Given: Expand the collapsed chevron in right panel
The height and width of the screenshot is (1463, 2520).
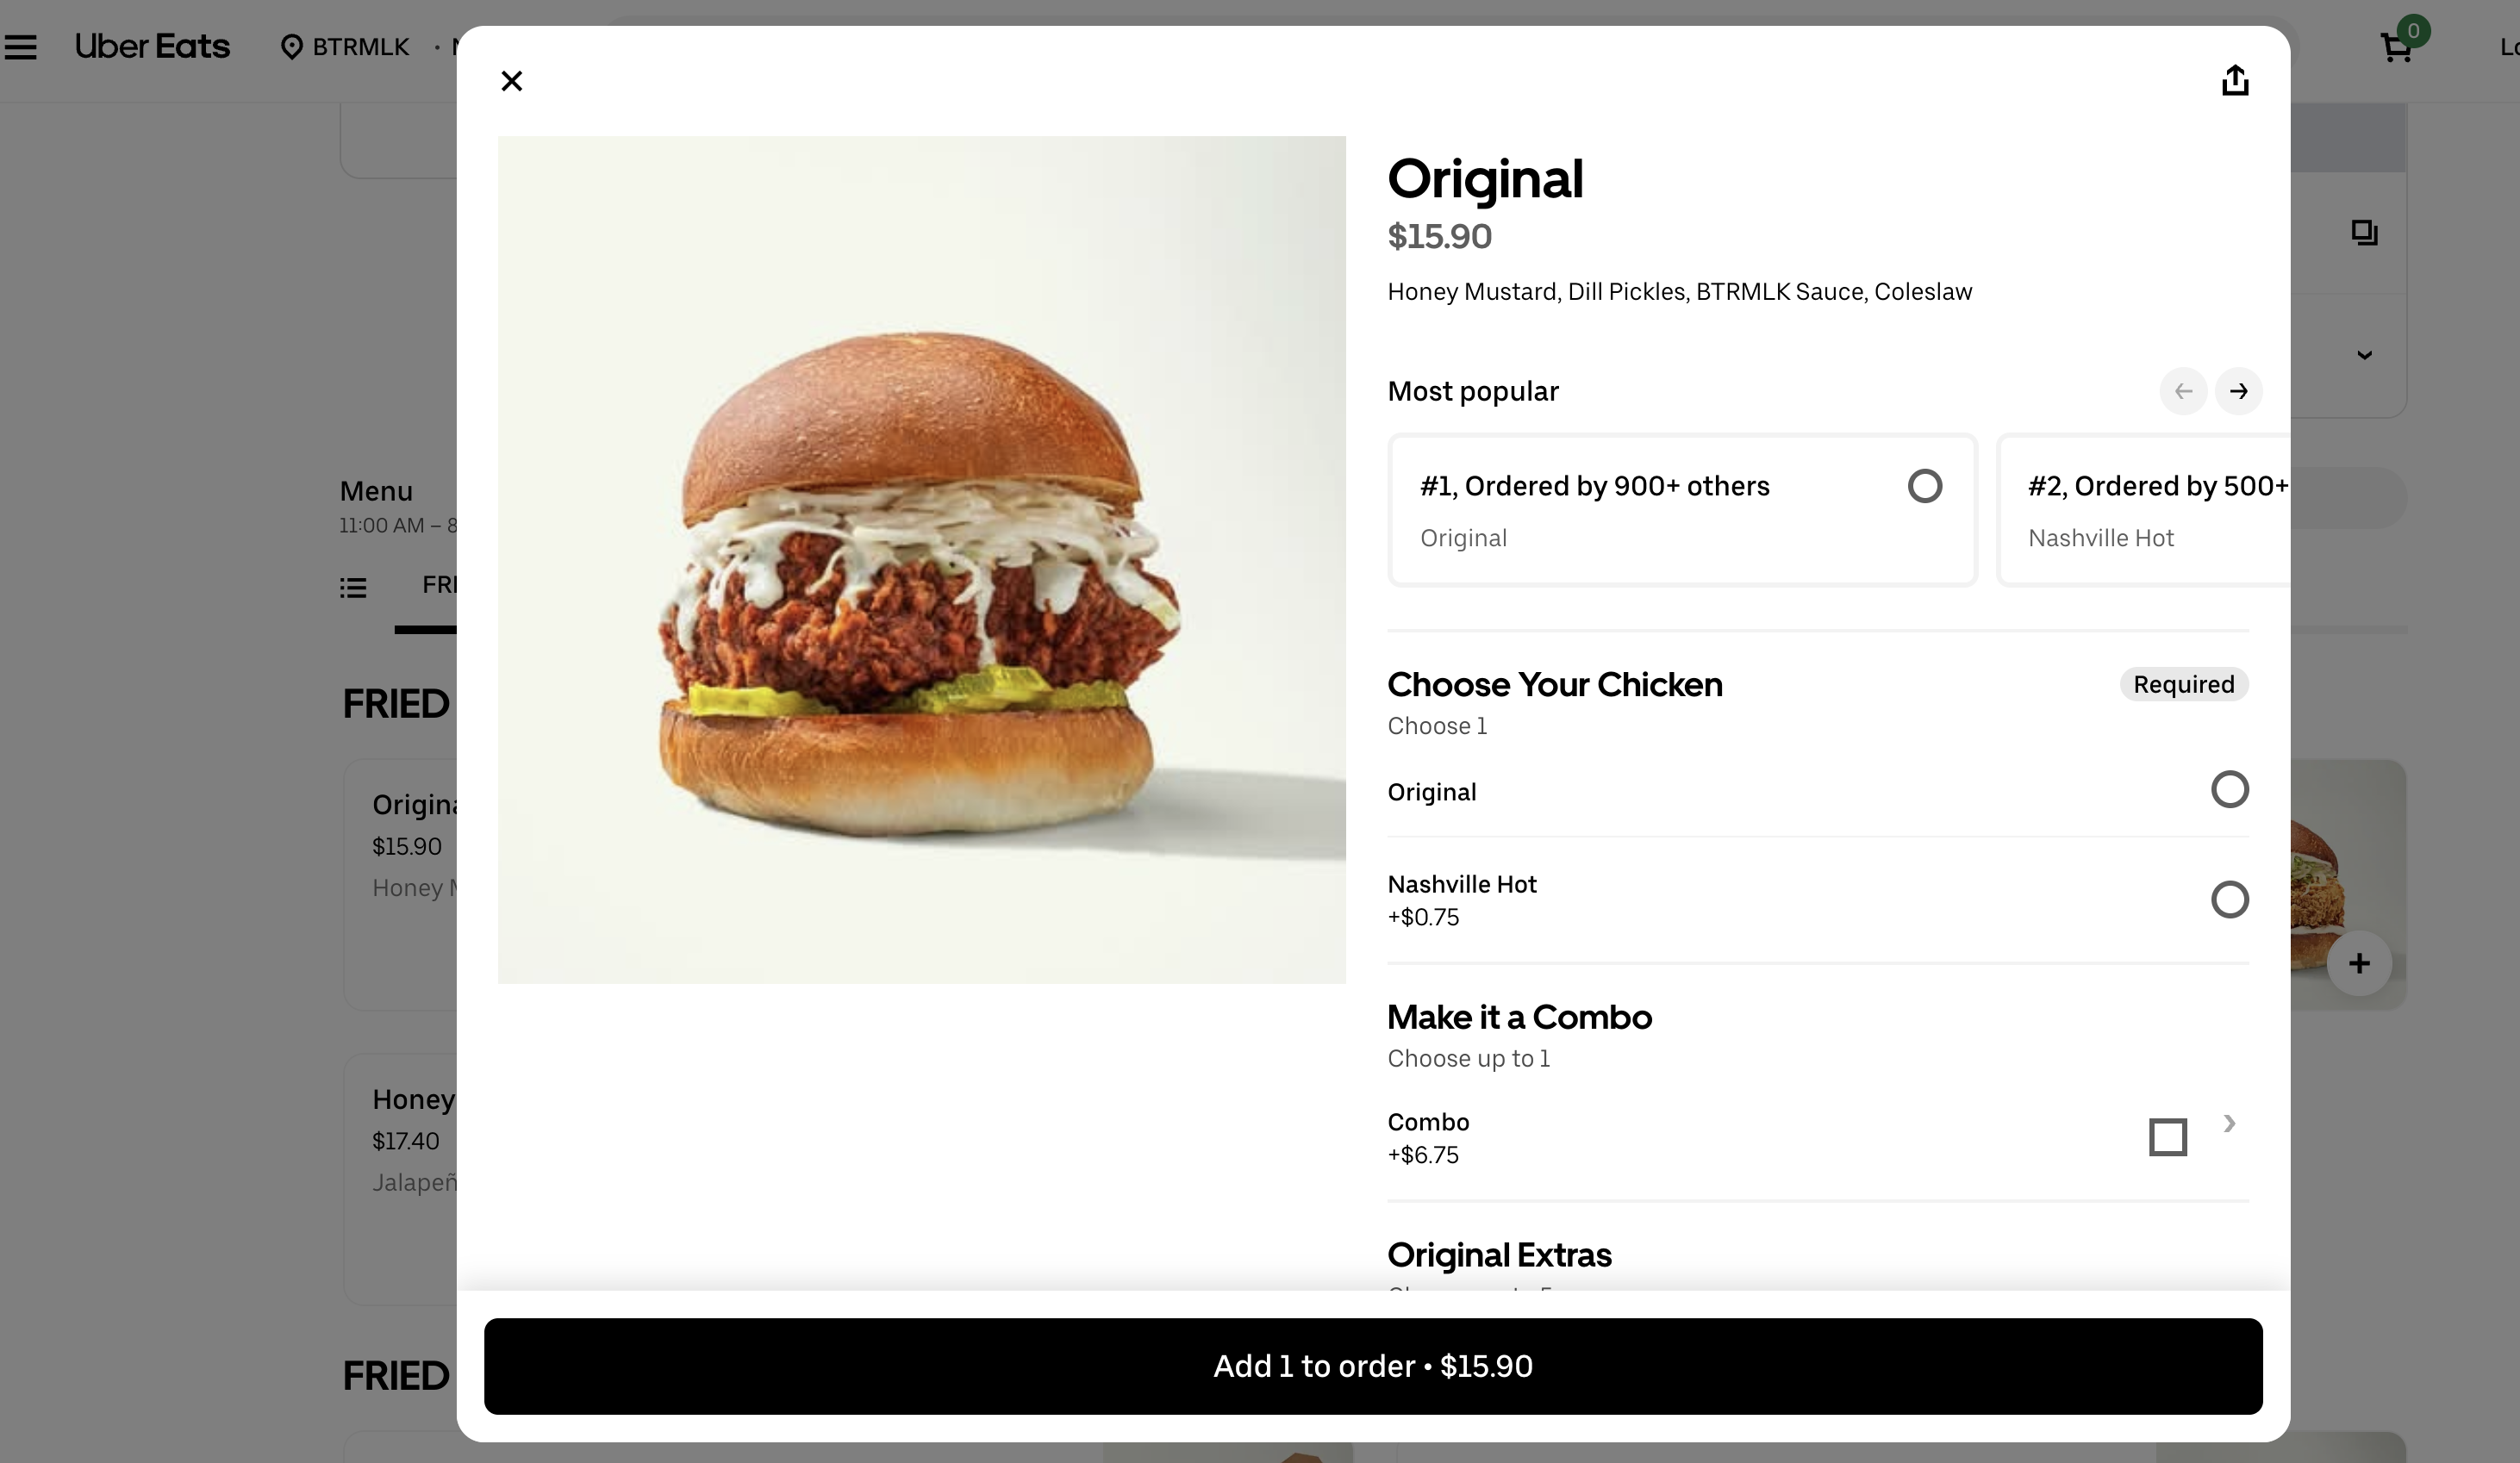Looking at the screenshot, I should pyautogui.click(x=2364, y=355).
